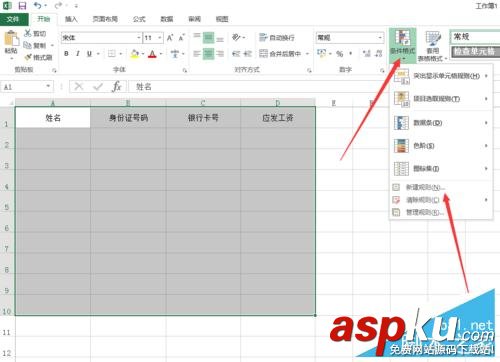
Task: Apply percent style
Action: 339,53
